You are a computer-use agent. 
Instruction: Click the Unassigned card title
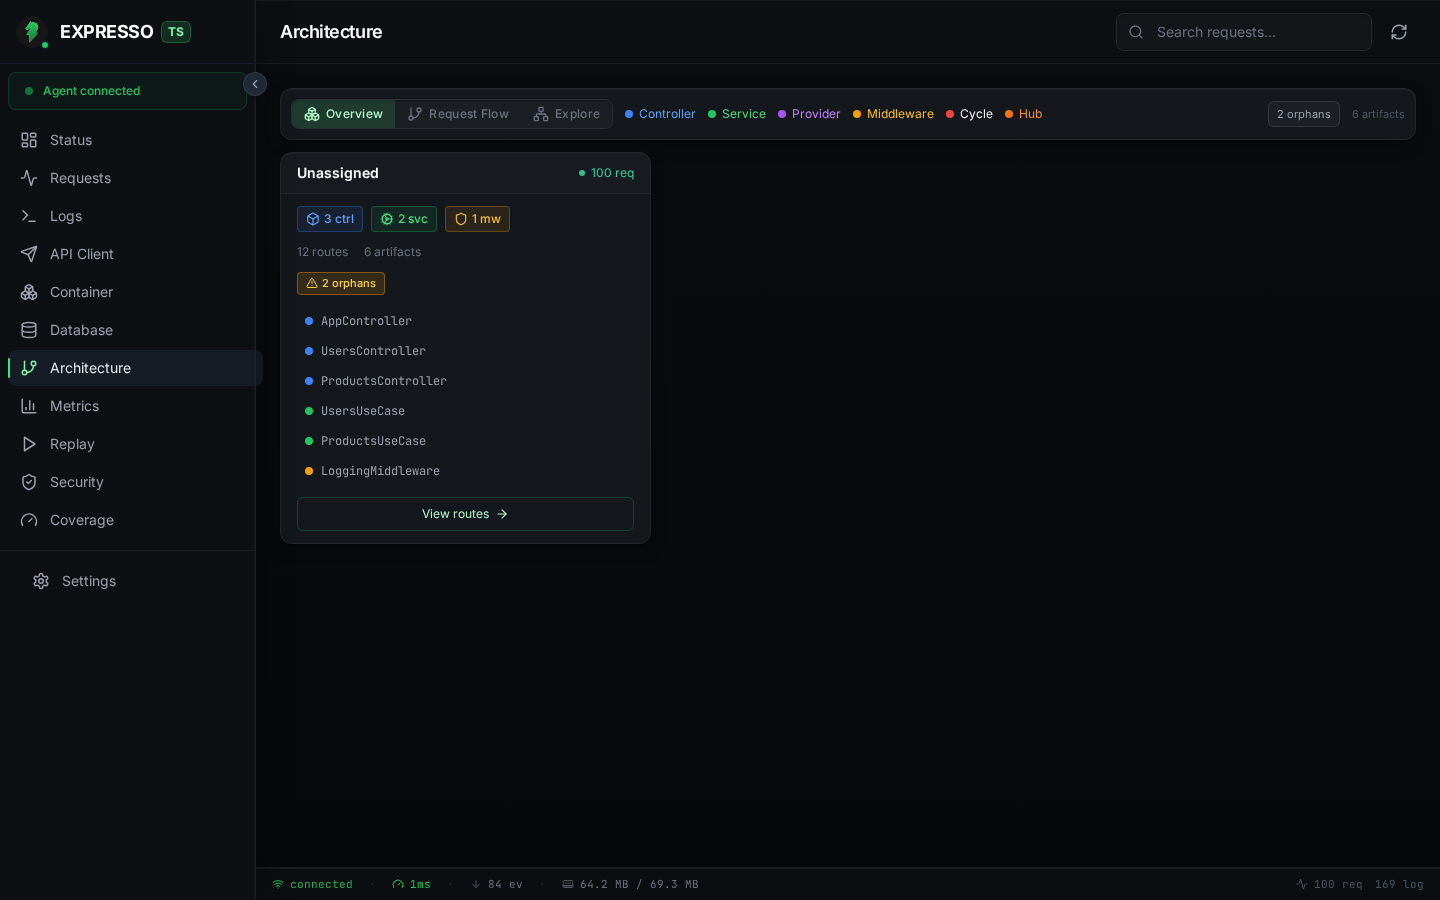pyautogui.click(x=338, y=173)
